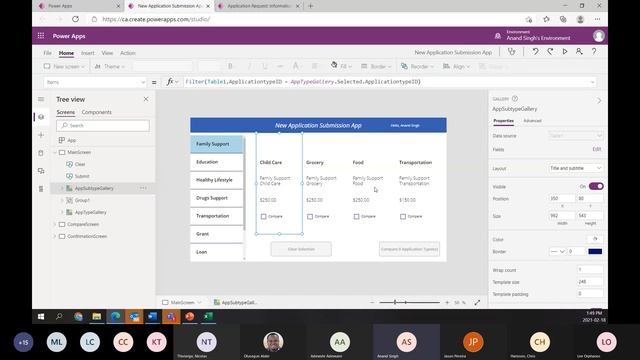Click the formula bar Filter expression

(x=303, y=82)
